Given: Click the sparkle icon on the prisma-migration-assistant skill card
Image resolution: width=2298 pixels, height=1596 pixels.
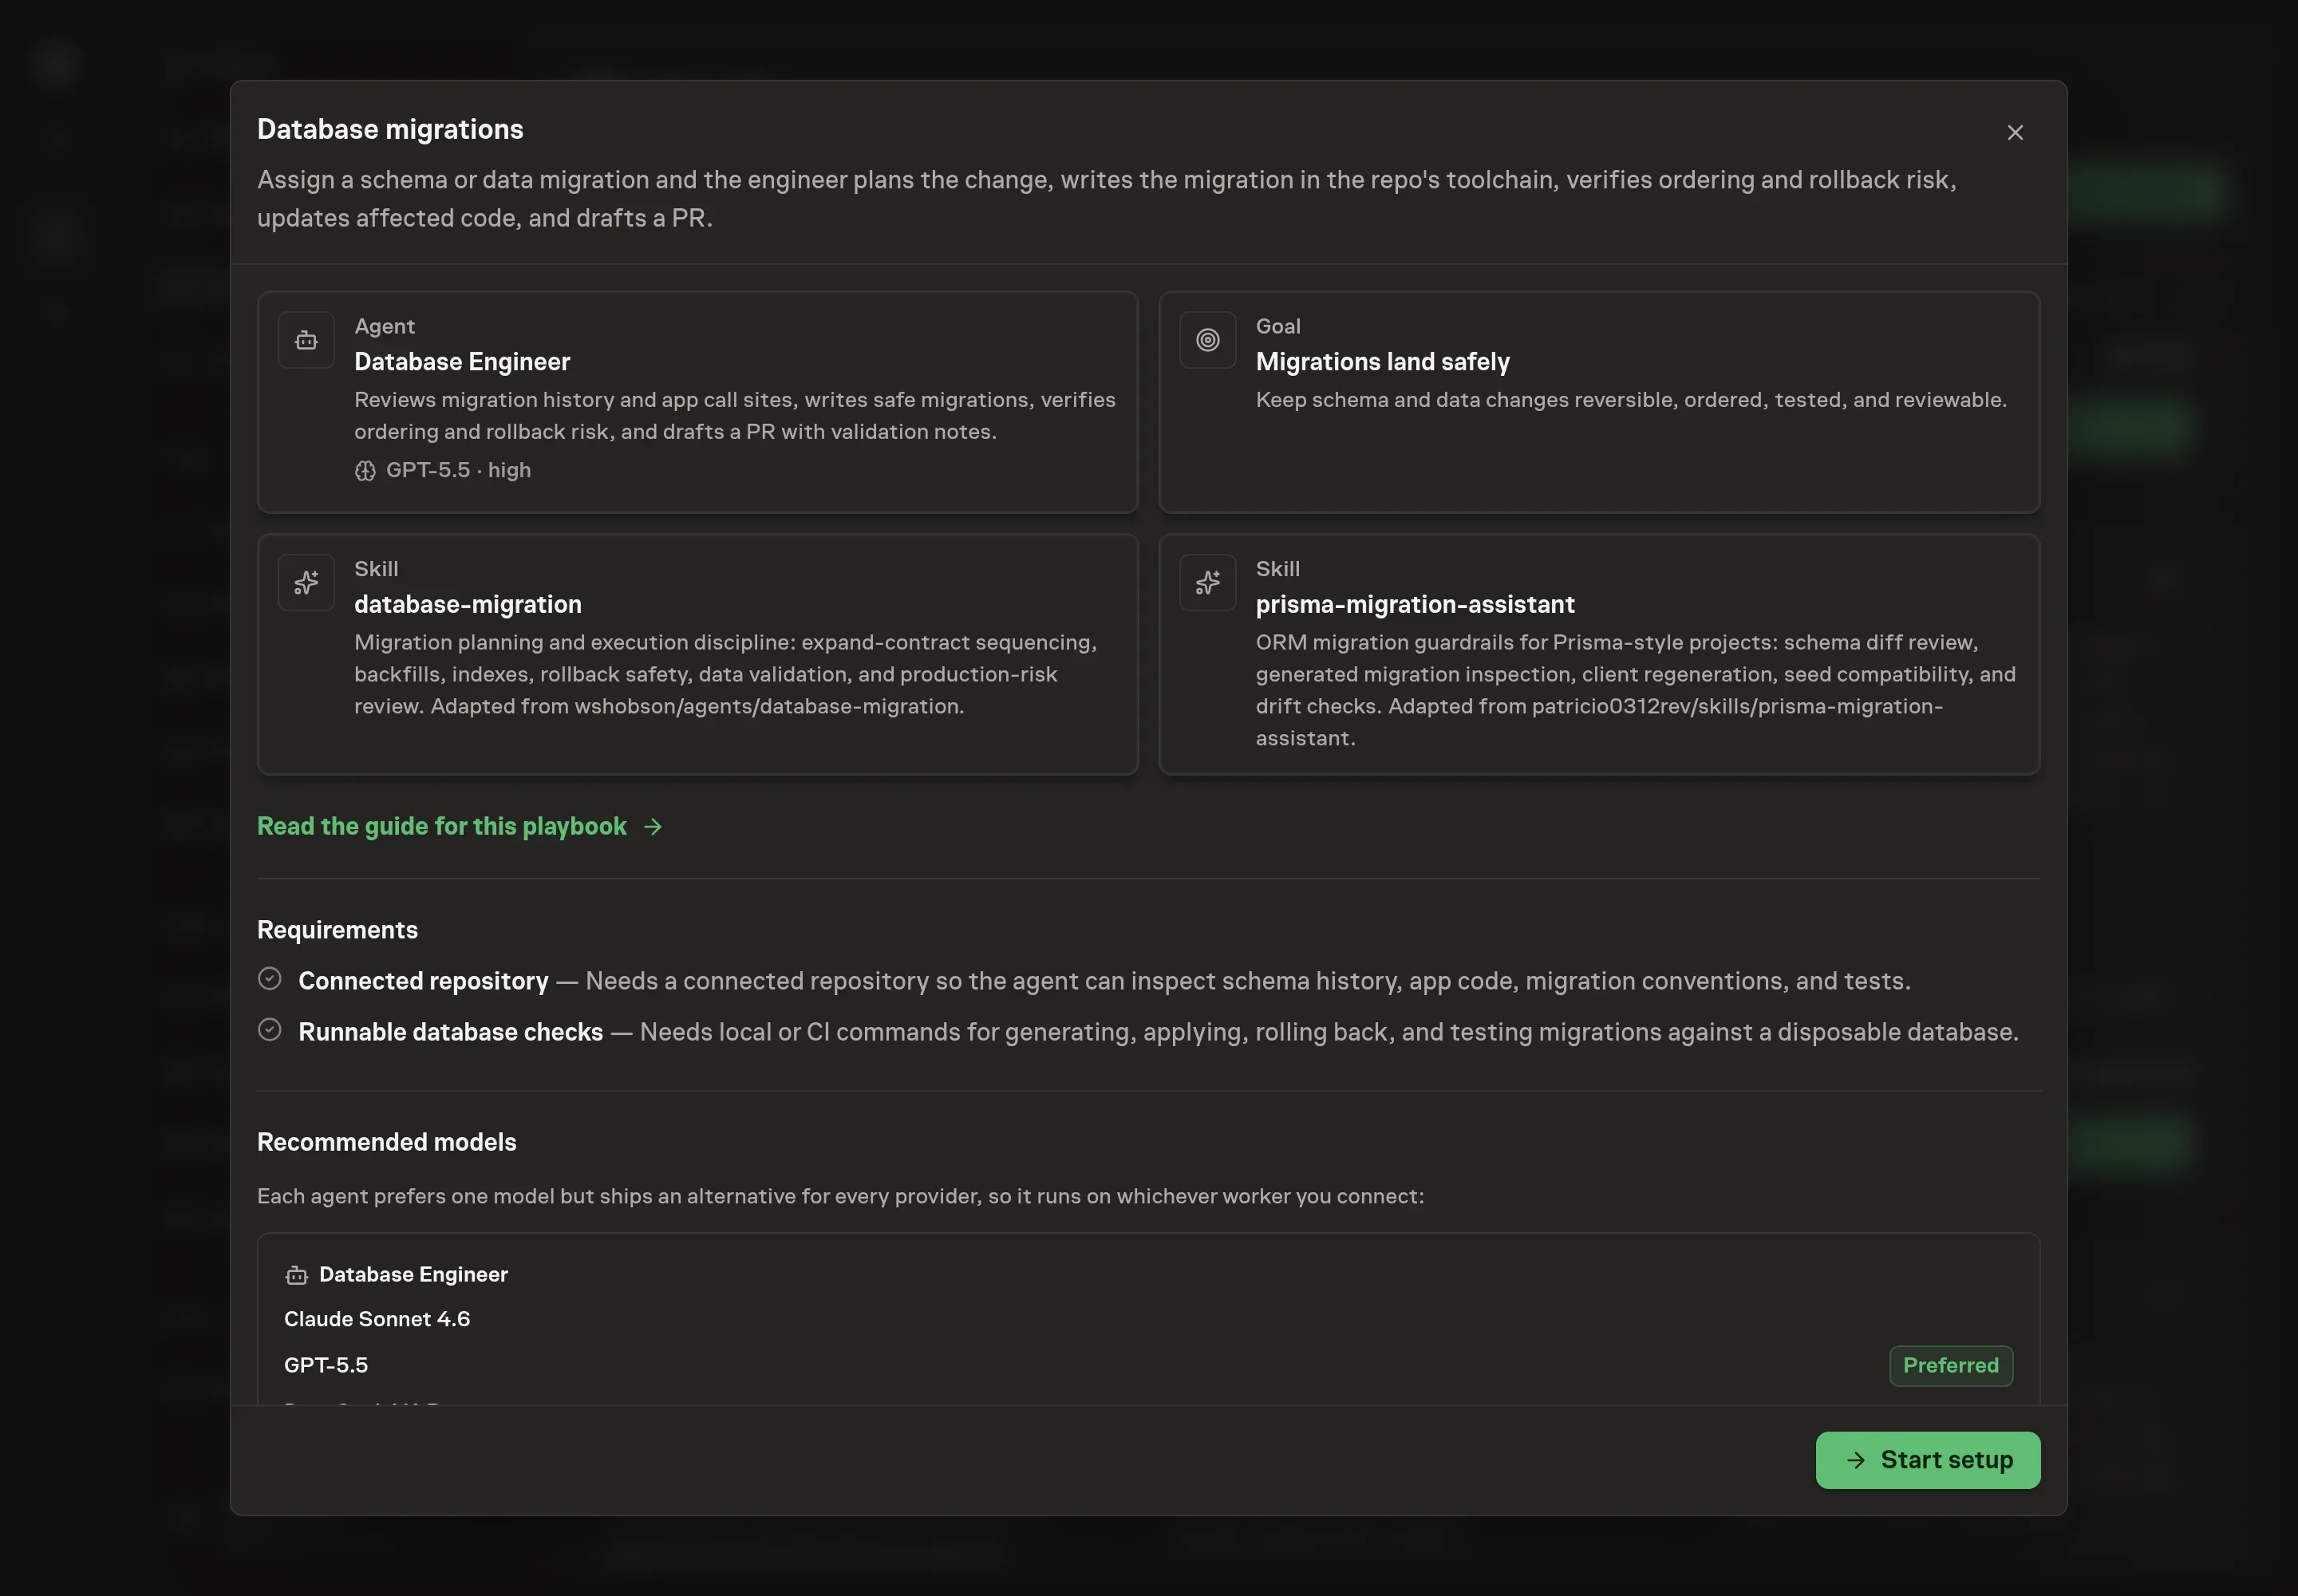Looking at the screenshot, I should [1207, 583].
